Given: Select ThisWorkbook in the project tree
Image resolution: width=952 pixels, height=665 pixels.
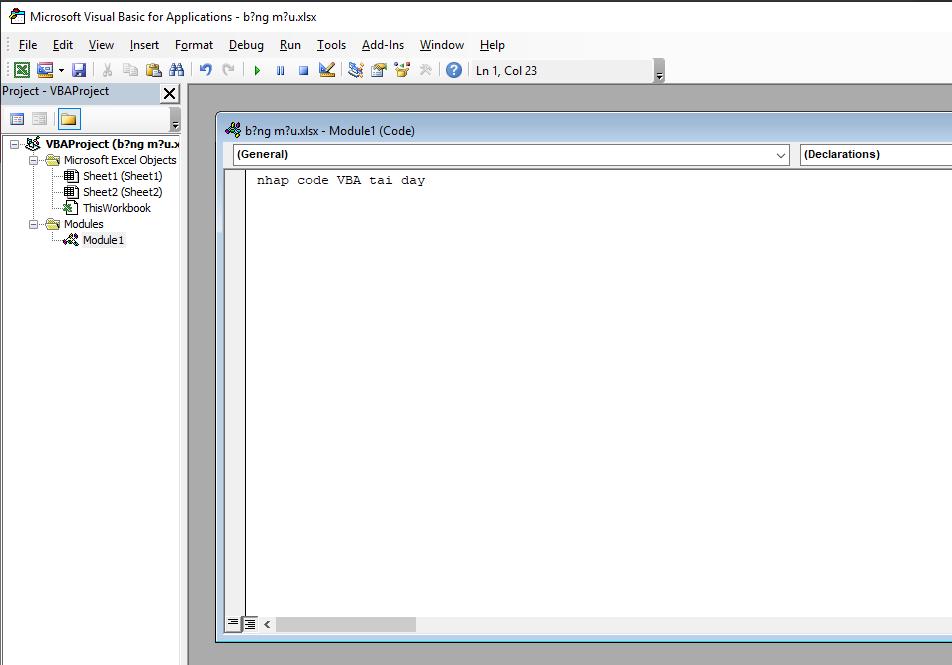Looking at the screenshot, I should 118,207.
